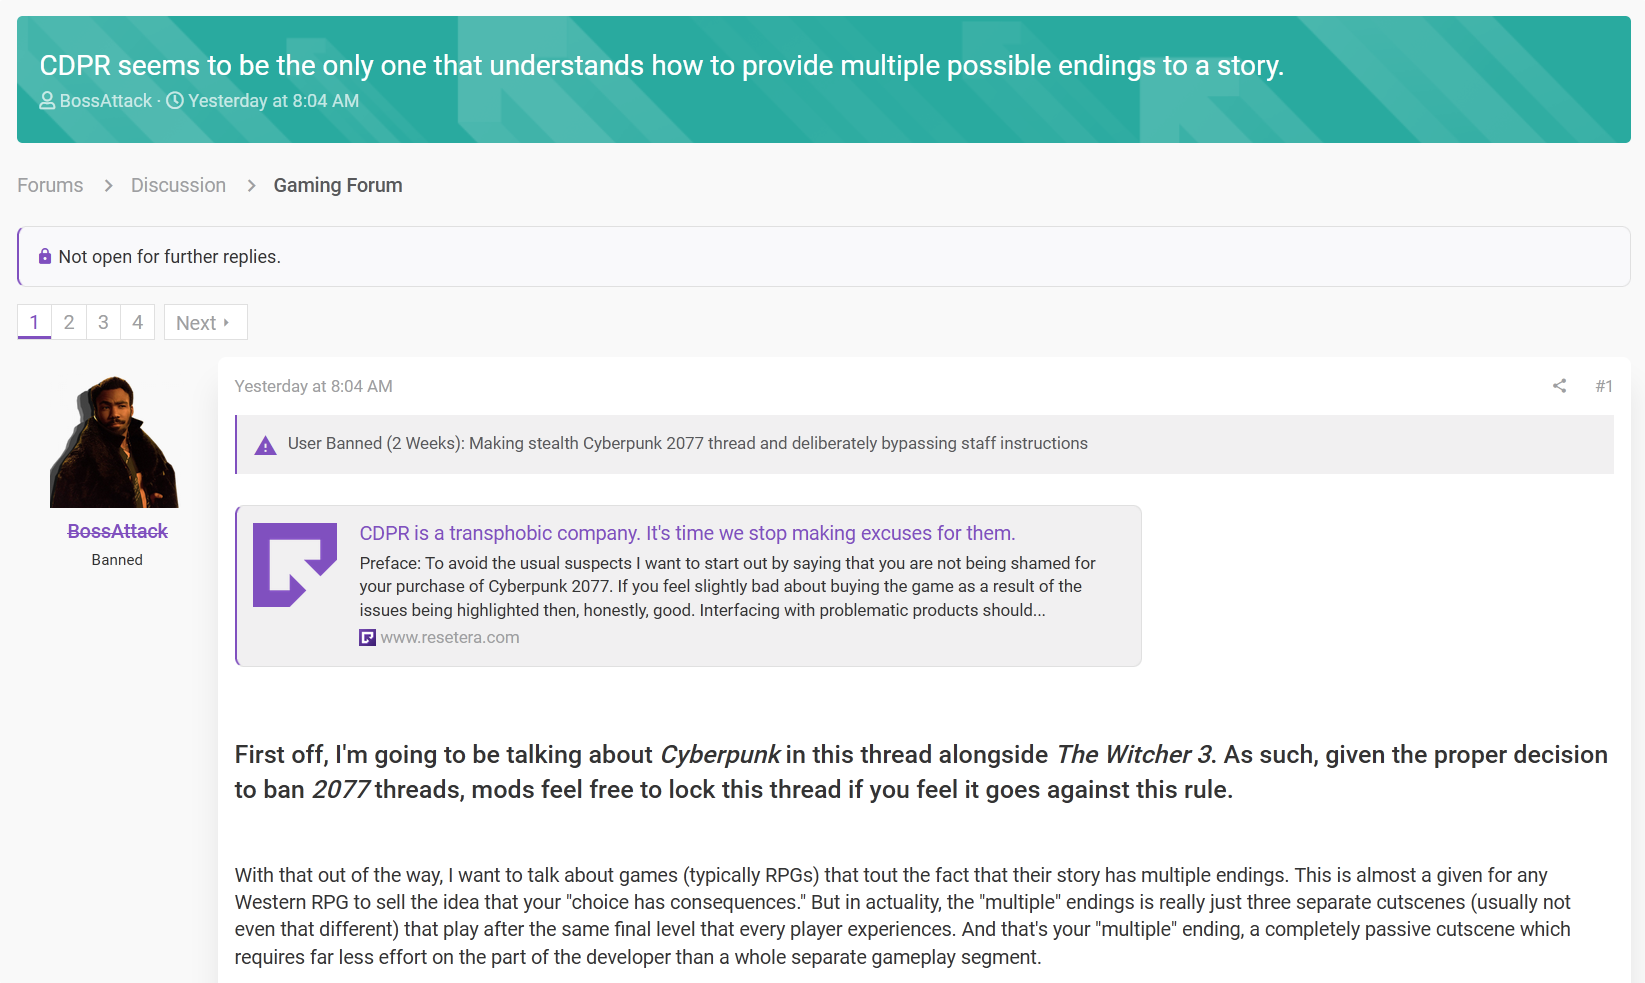Open the Forums breadcrumb link
The image size is (1645, 983).
(x=50, y=186)
